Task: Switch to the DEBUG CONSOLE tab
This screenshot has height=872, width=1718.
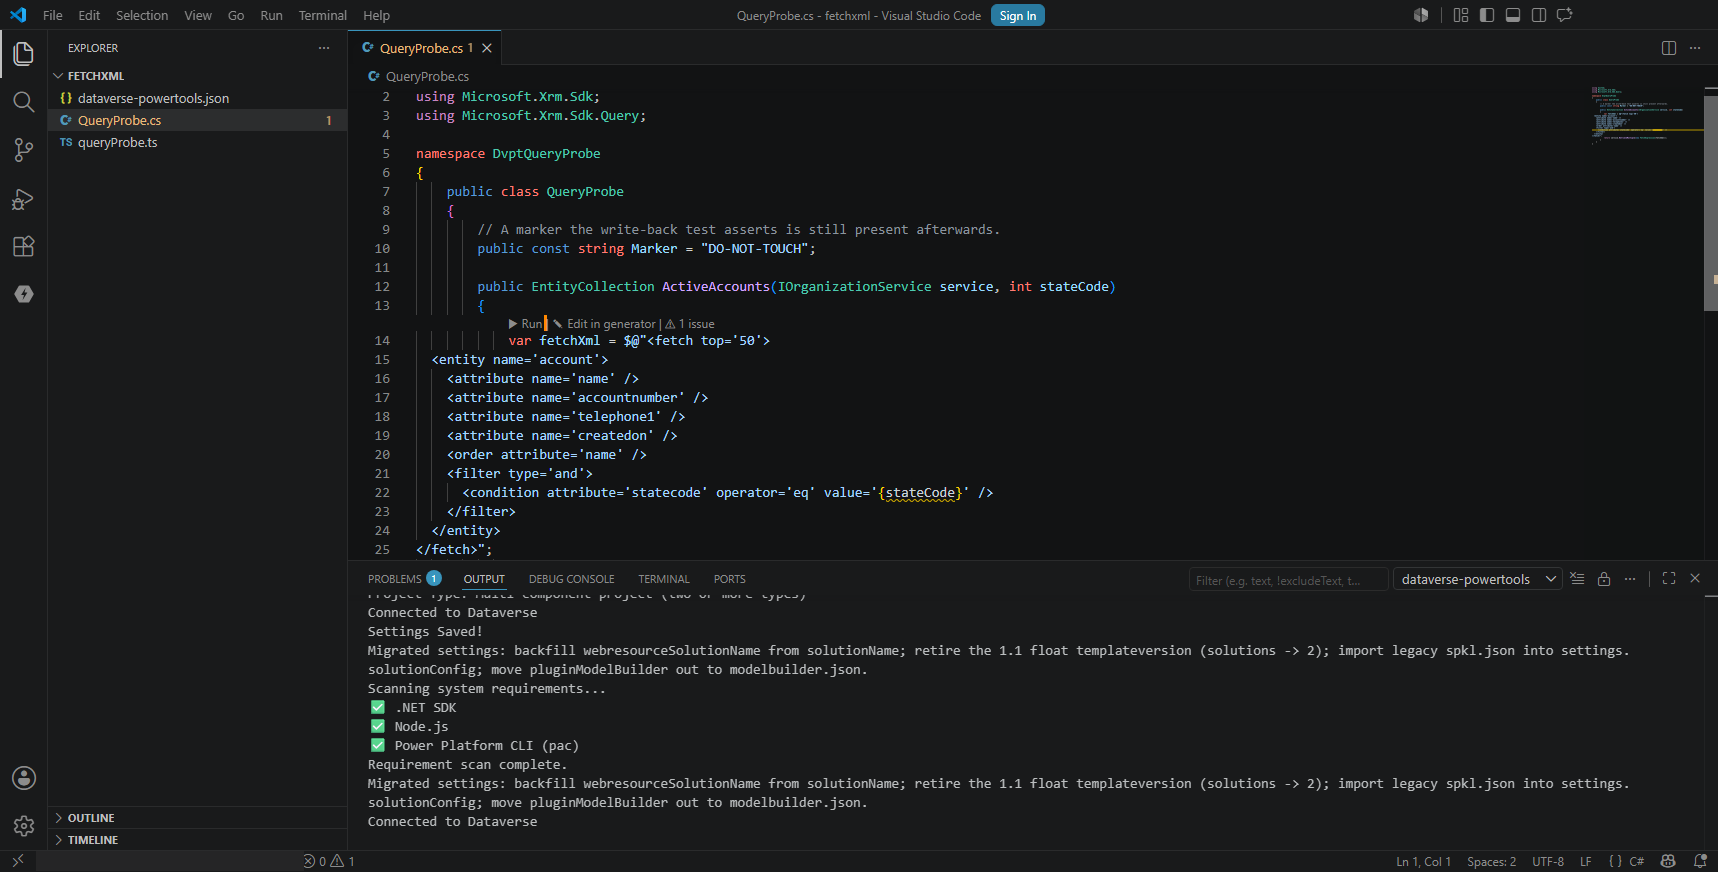Action: [x=572, y=579]
